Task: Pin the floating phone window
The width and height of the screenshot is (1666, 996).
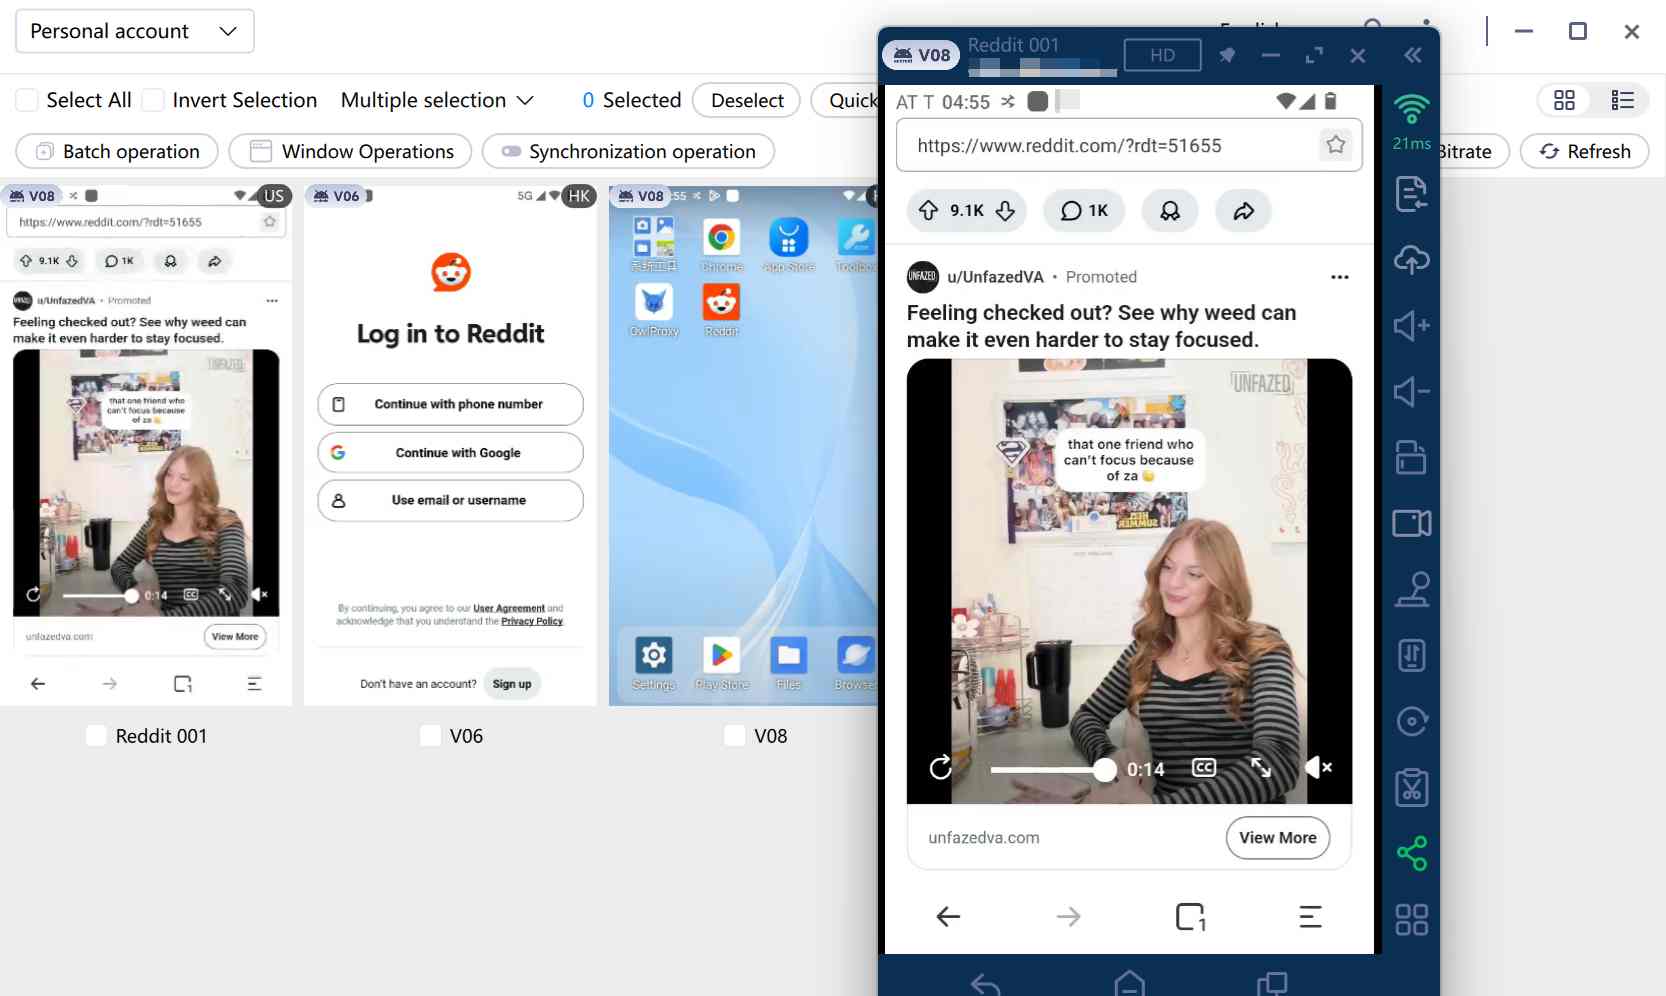Action: click(1227, 56)
